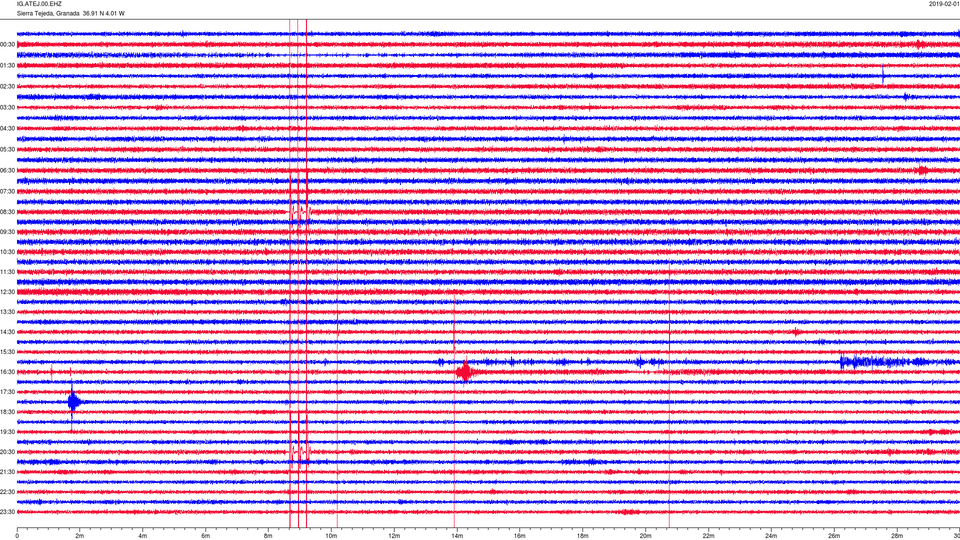The image size is (960, 540).
Task: Click the 26m tick on the minute axis
Action: (x=834, y=536)
